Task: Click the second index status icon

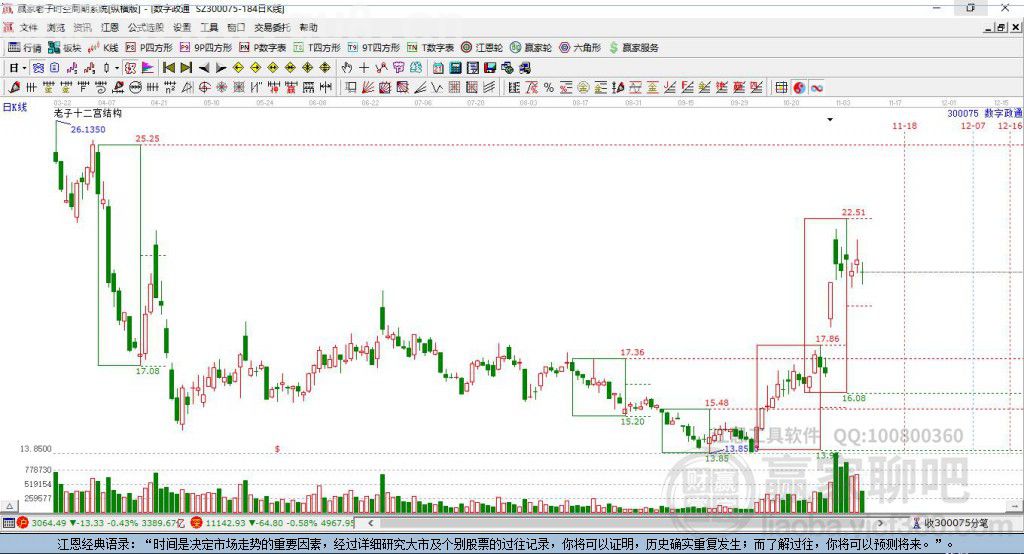Action: (x=197, y=523)
